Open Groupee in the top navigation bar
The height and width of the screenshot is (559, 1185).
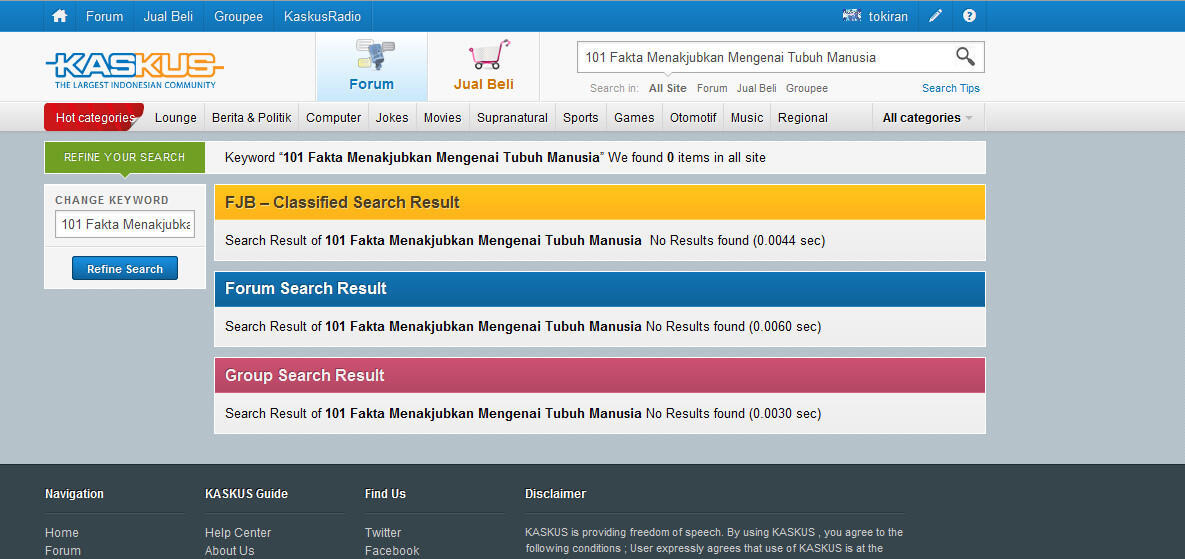point(238,16)
